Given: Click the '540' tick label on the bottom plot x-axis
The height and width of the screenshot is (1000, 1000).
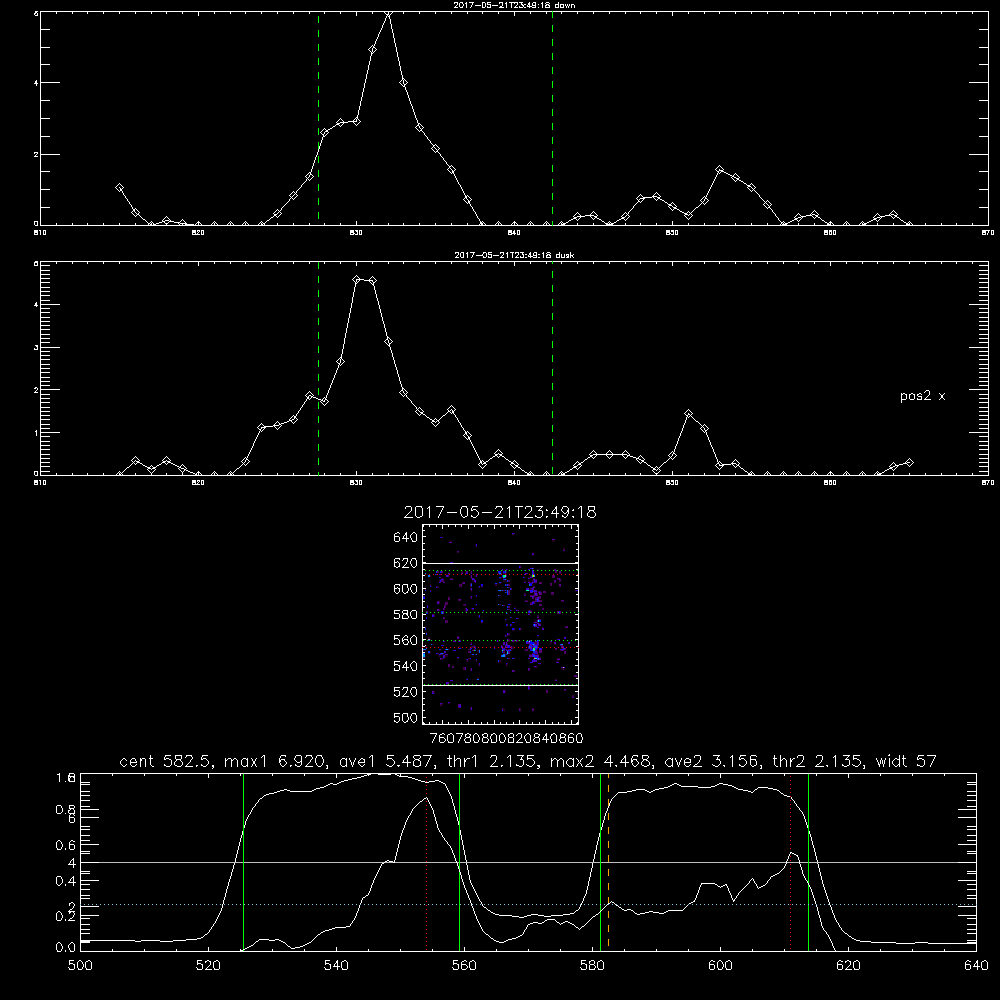Looking at the screenshot, I should 336,966.
